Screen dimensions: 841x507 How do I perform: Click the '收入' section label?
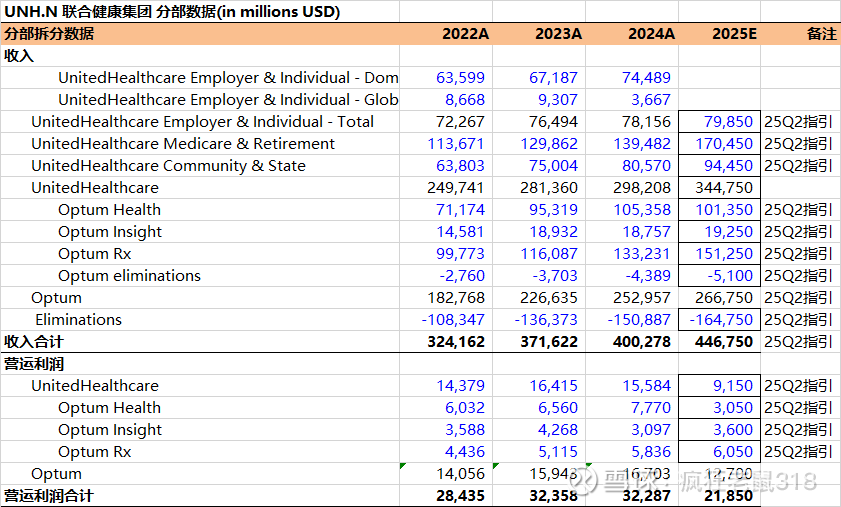[x=19, y=56]
